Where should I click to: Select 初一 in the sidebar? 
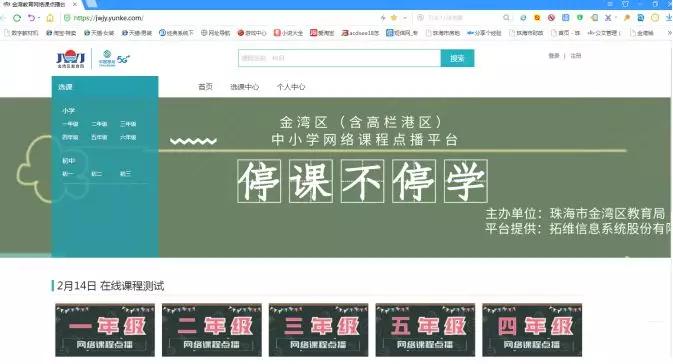coord(67,174)
